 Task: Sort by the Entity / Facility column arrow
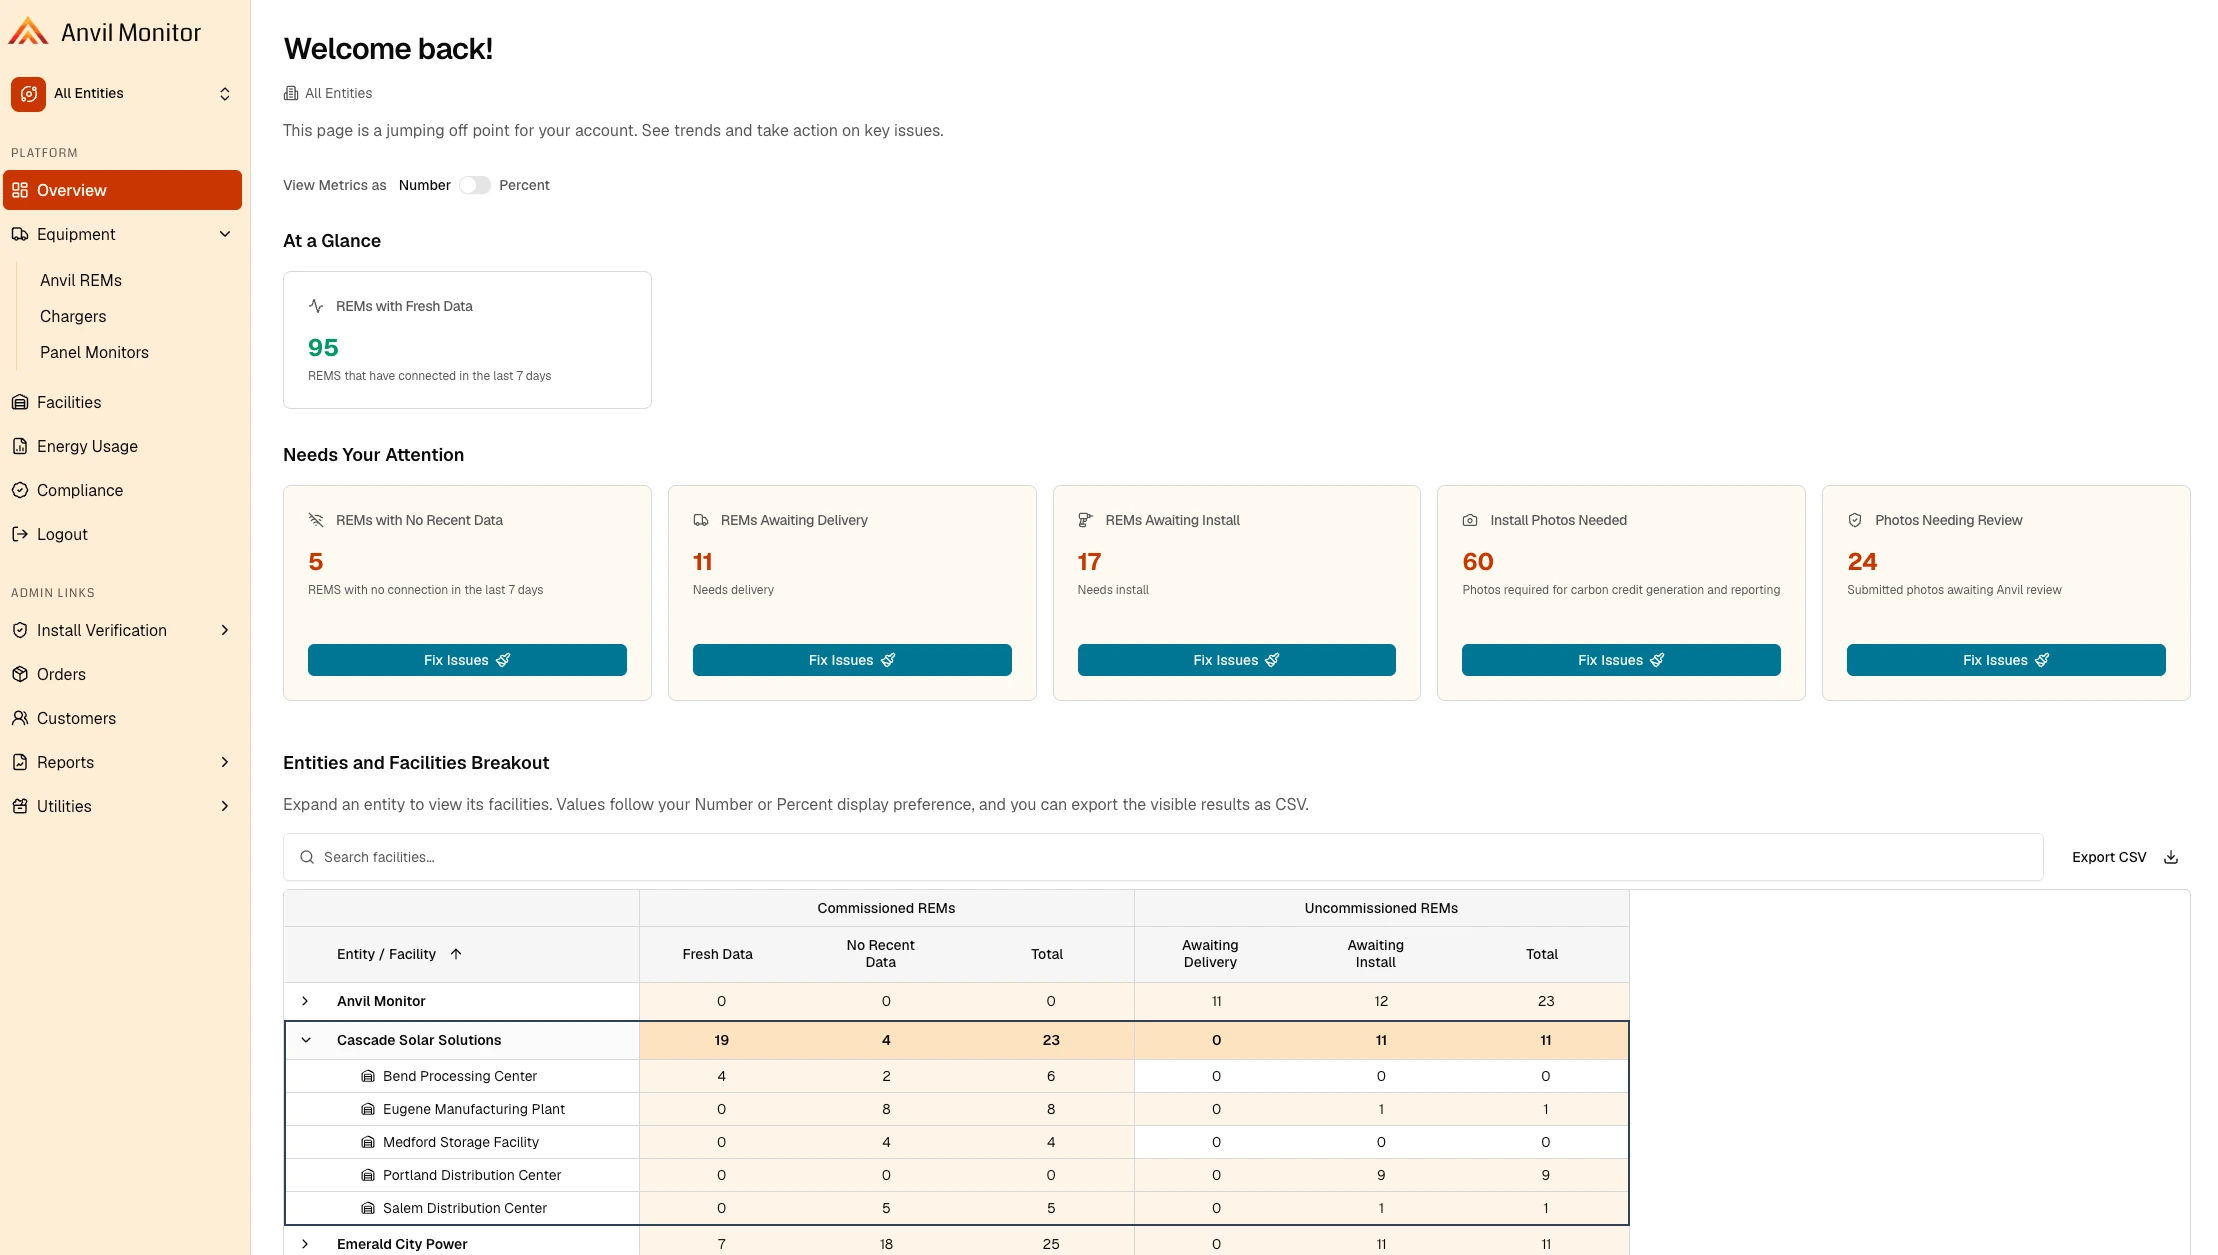(456, 954)
